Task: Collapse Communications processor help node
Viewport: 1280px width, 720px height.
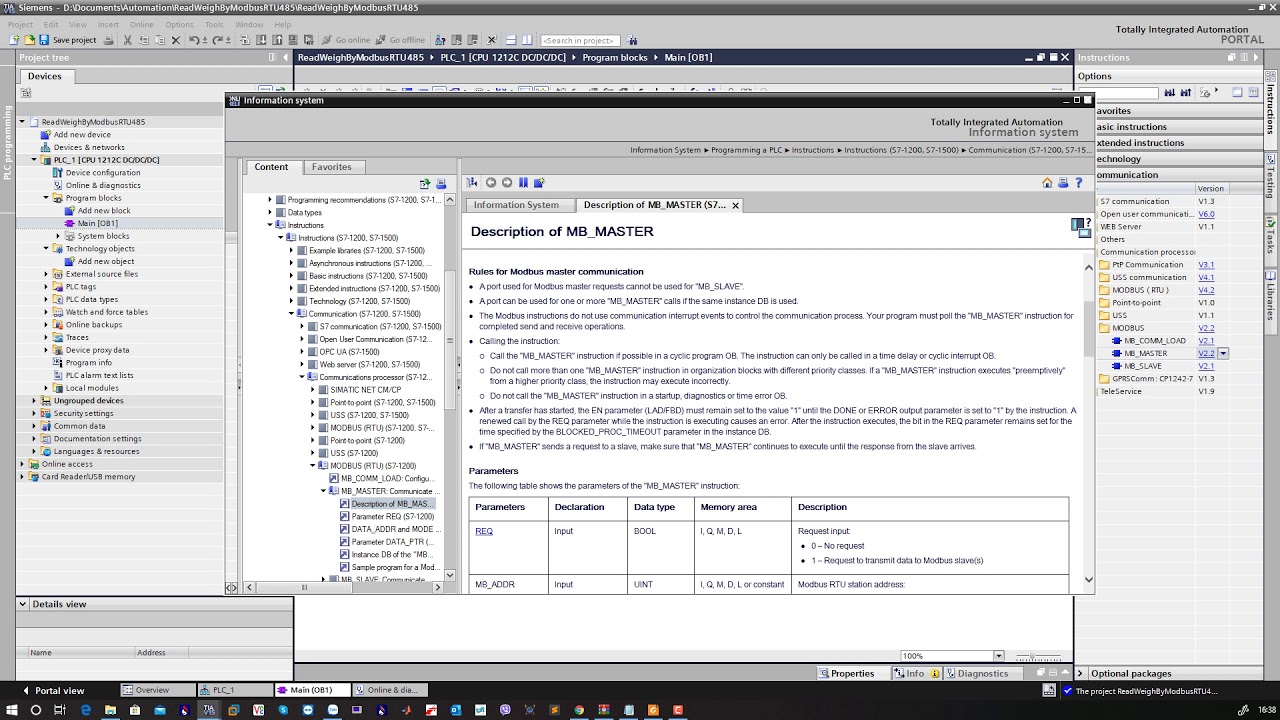Action: click(x=302, y=377)
